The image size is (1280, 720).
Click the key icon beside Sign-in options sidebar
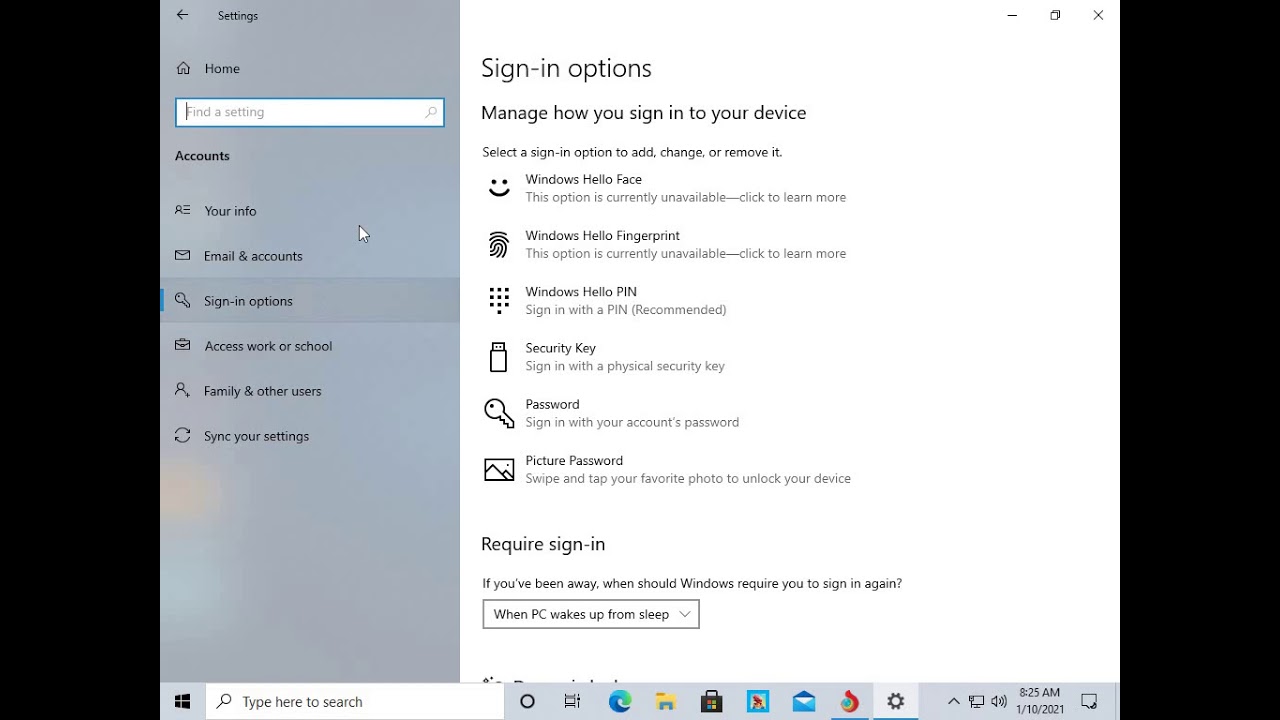[x=183, y=300]
